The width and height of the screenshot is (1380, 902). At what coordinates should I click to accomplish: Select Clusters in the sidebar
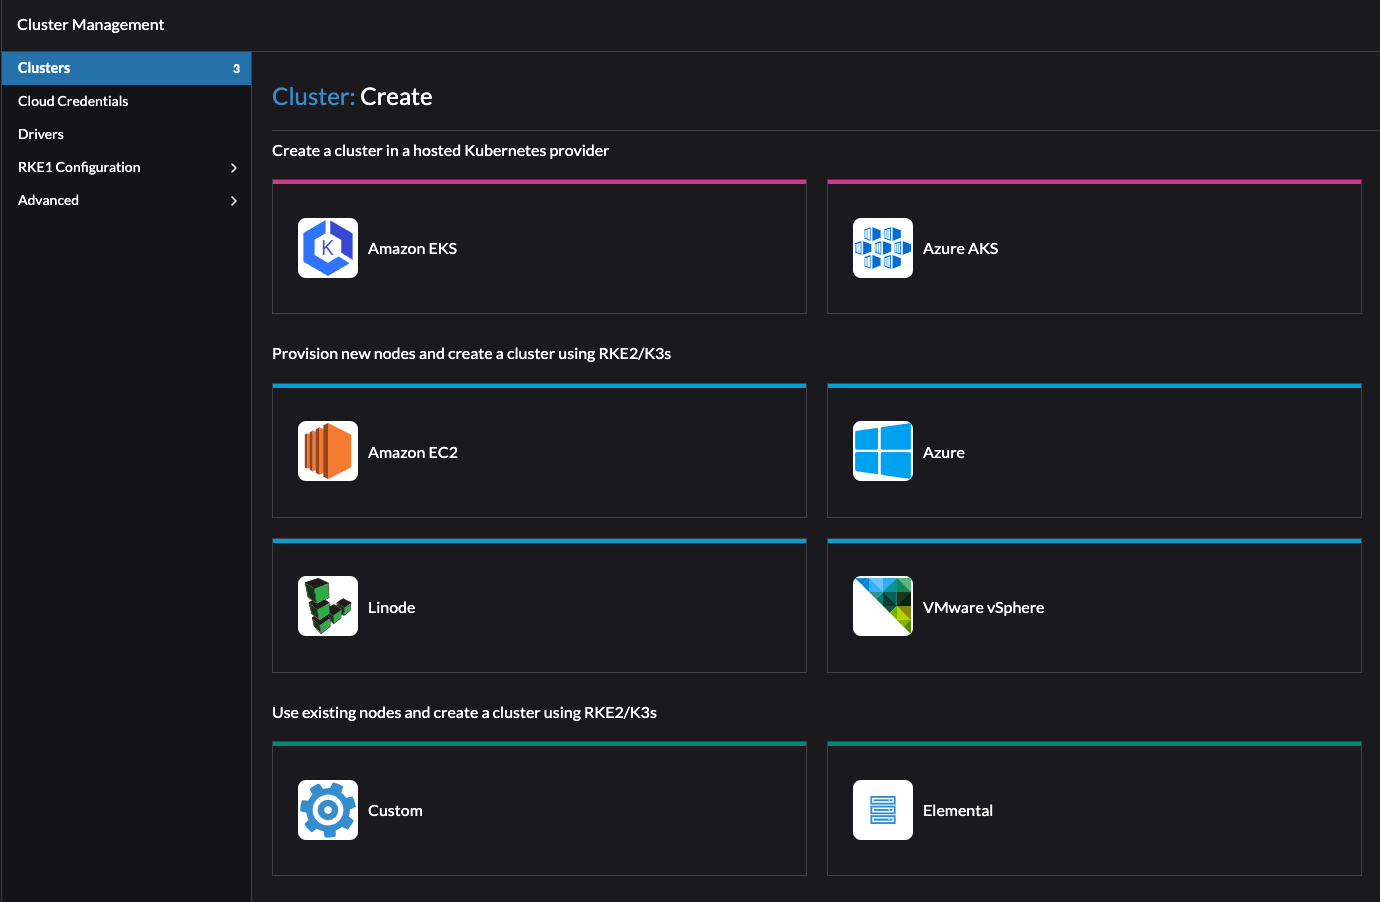click(126, 68)
